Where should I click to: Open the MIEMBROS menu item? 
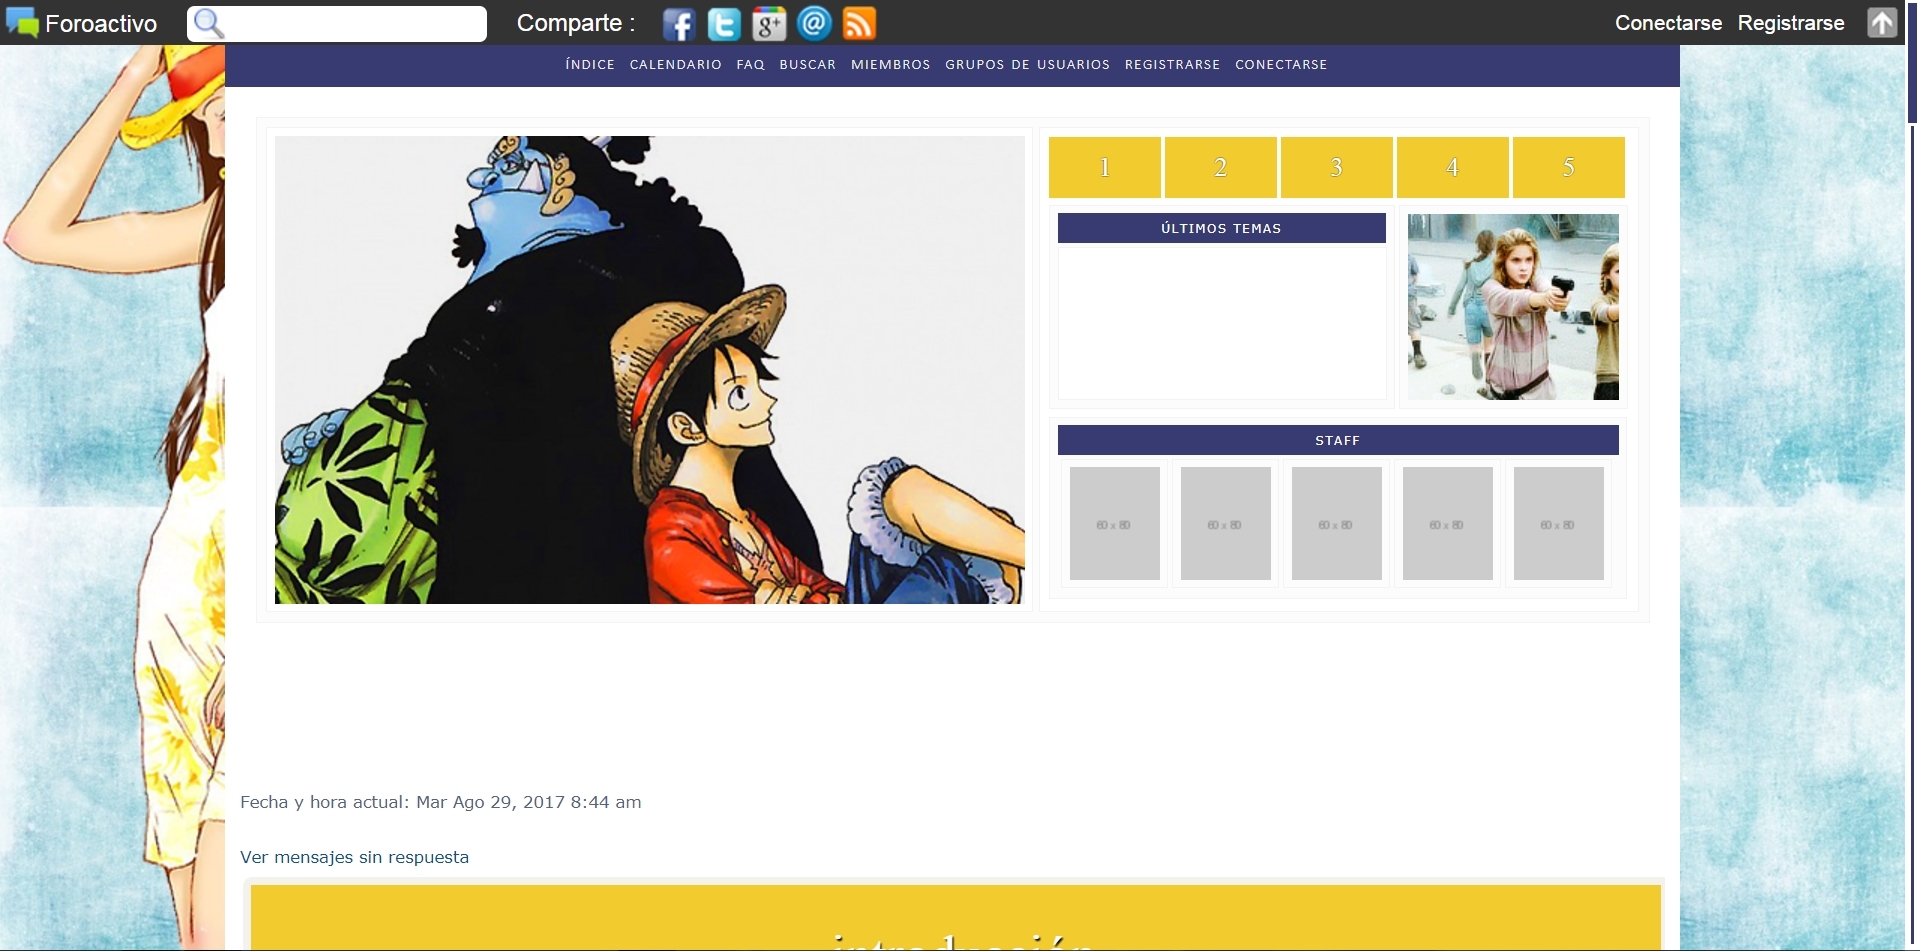point(891,64)
